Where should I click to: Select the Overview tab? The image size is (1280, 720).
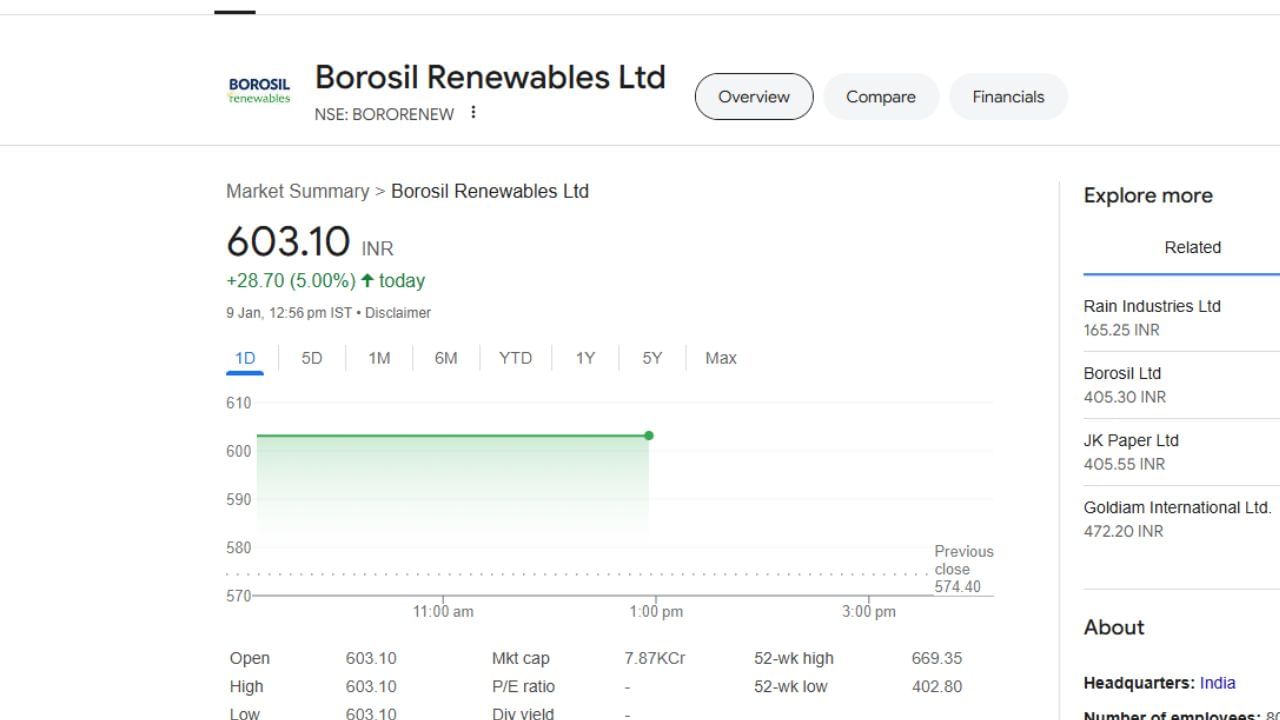coord(754,97)
